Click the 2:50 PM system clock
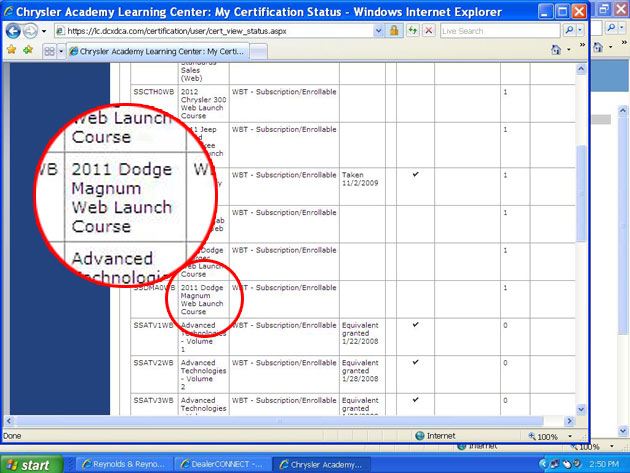Image resolution: width=630 pixels, height=473 pixels. coord(604,464)
